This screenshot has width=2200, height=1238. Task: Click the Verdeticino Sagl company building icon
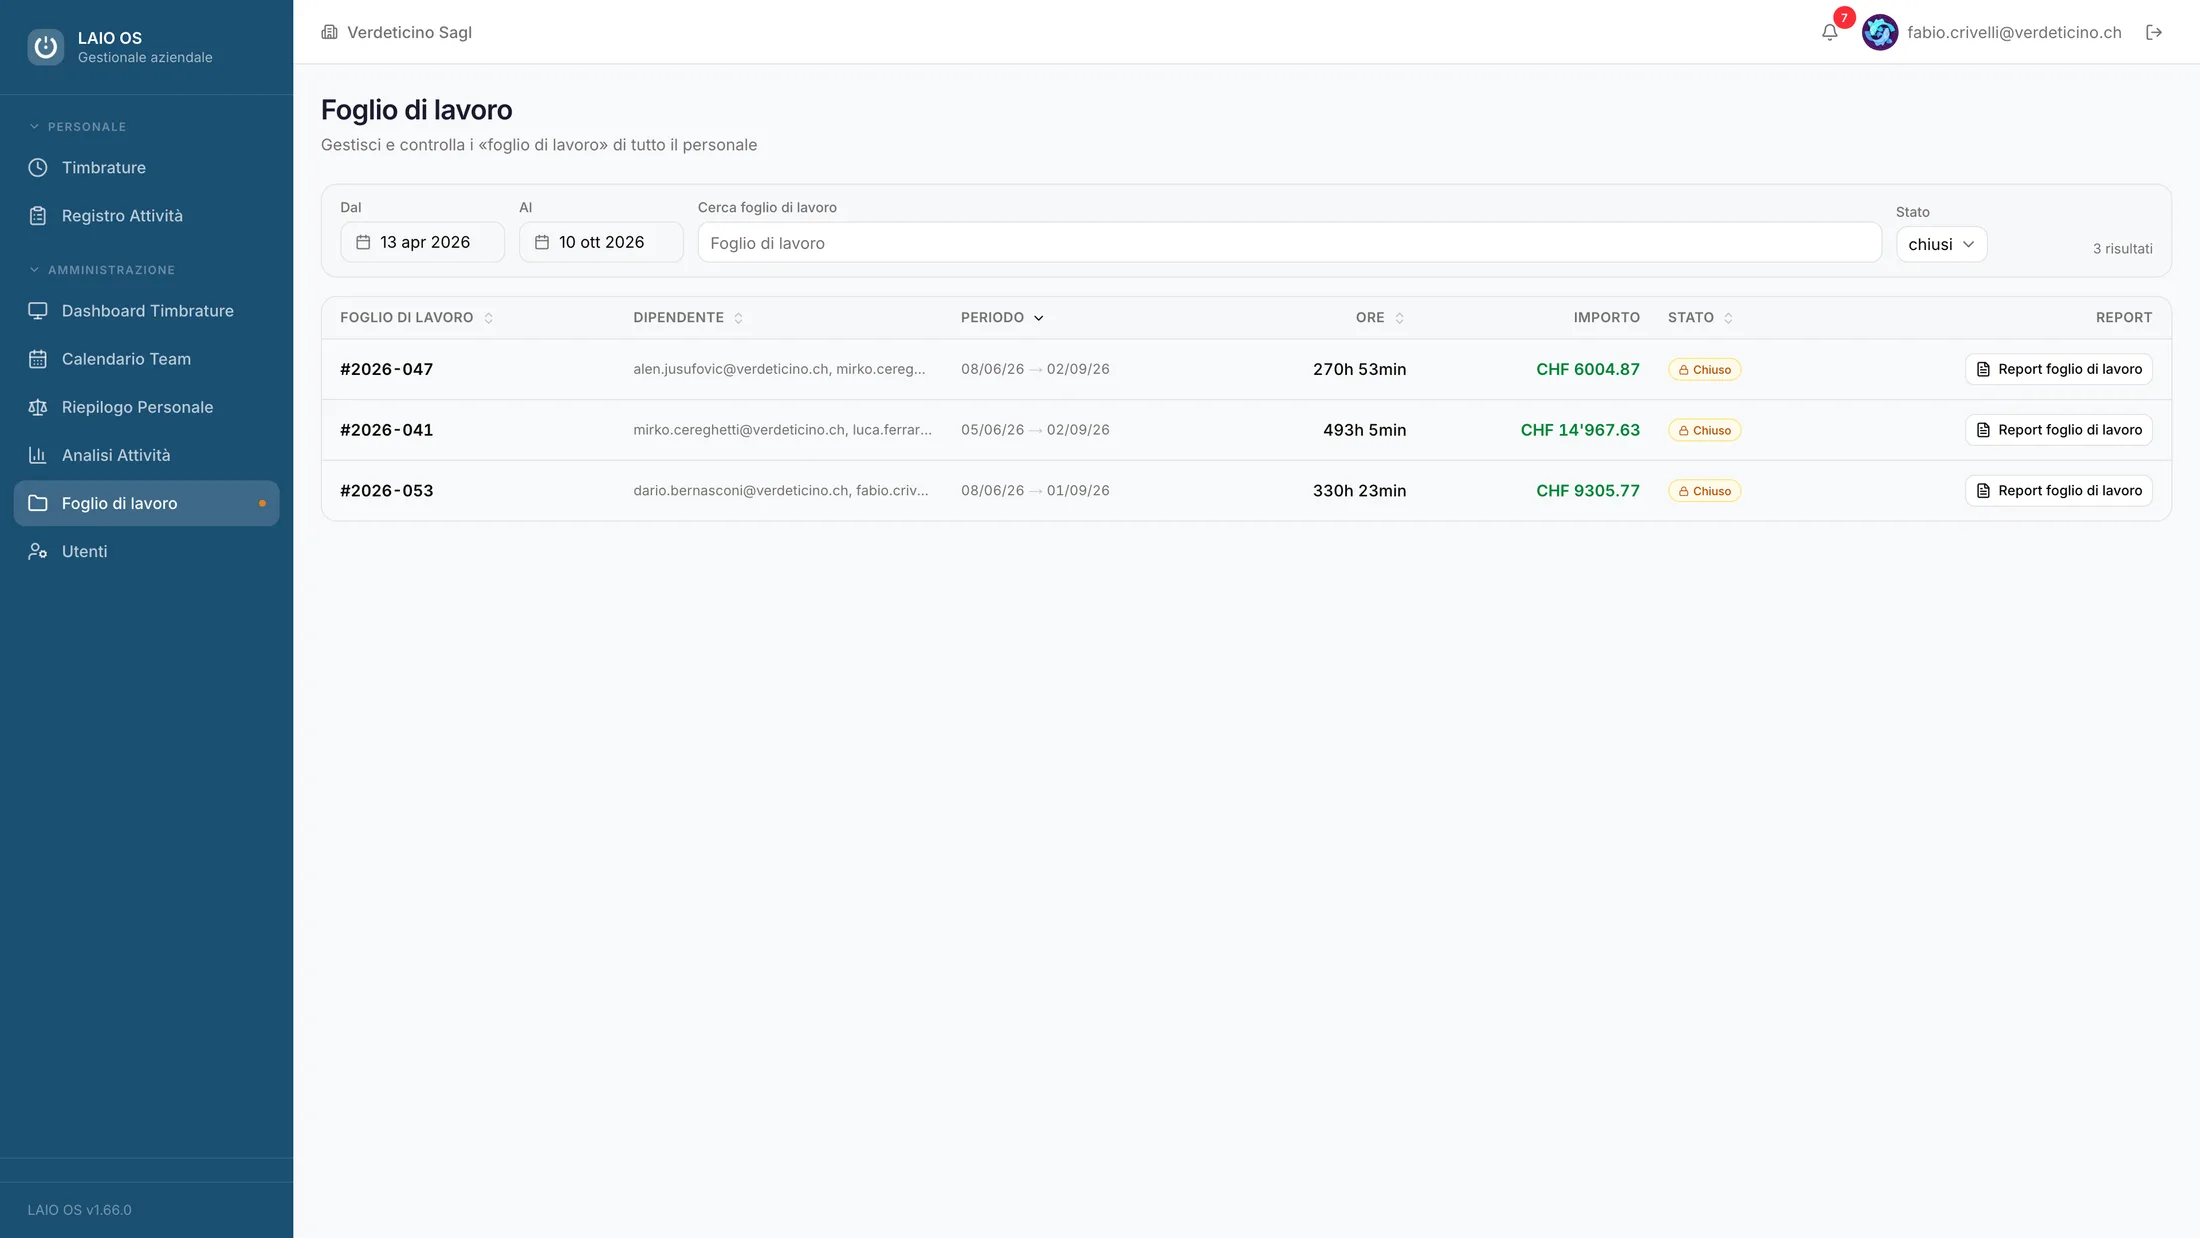click(329, 32)
